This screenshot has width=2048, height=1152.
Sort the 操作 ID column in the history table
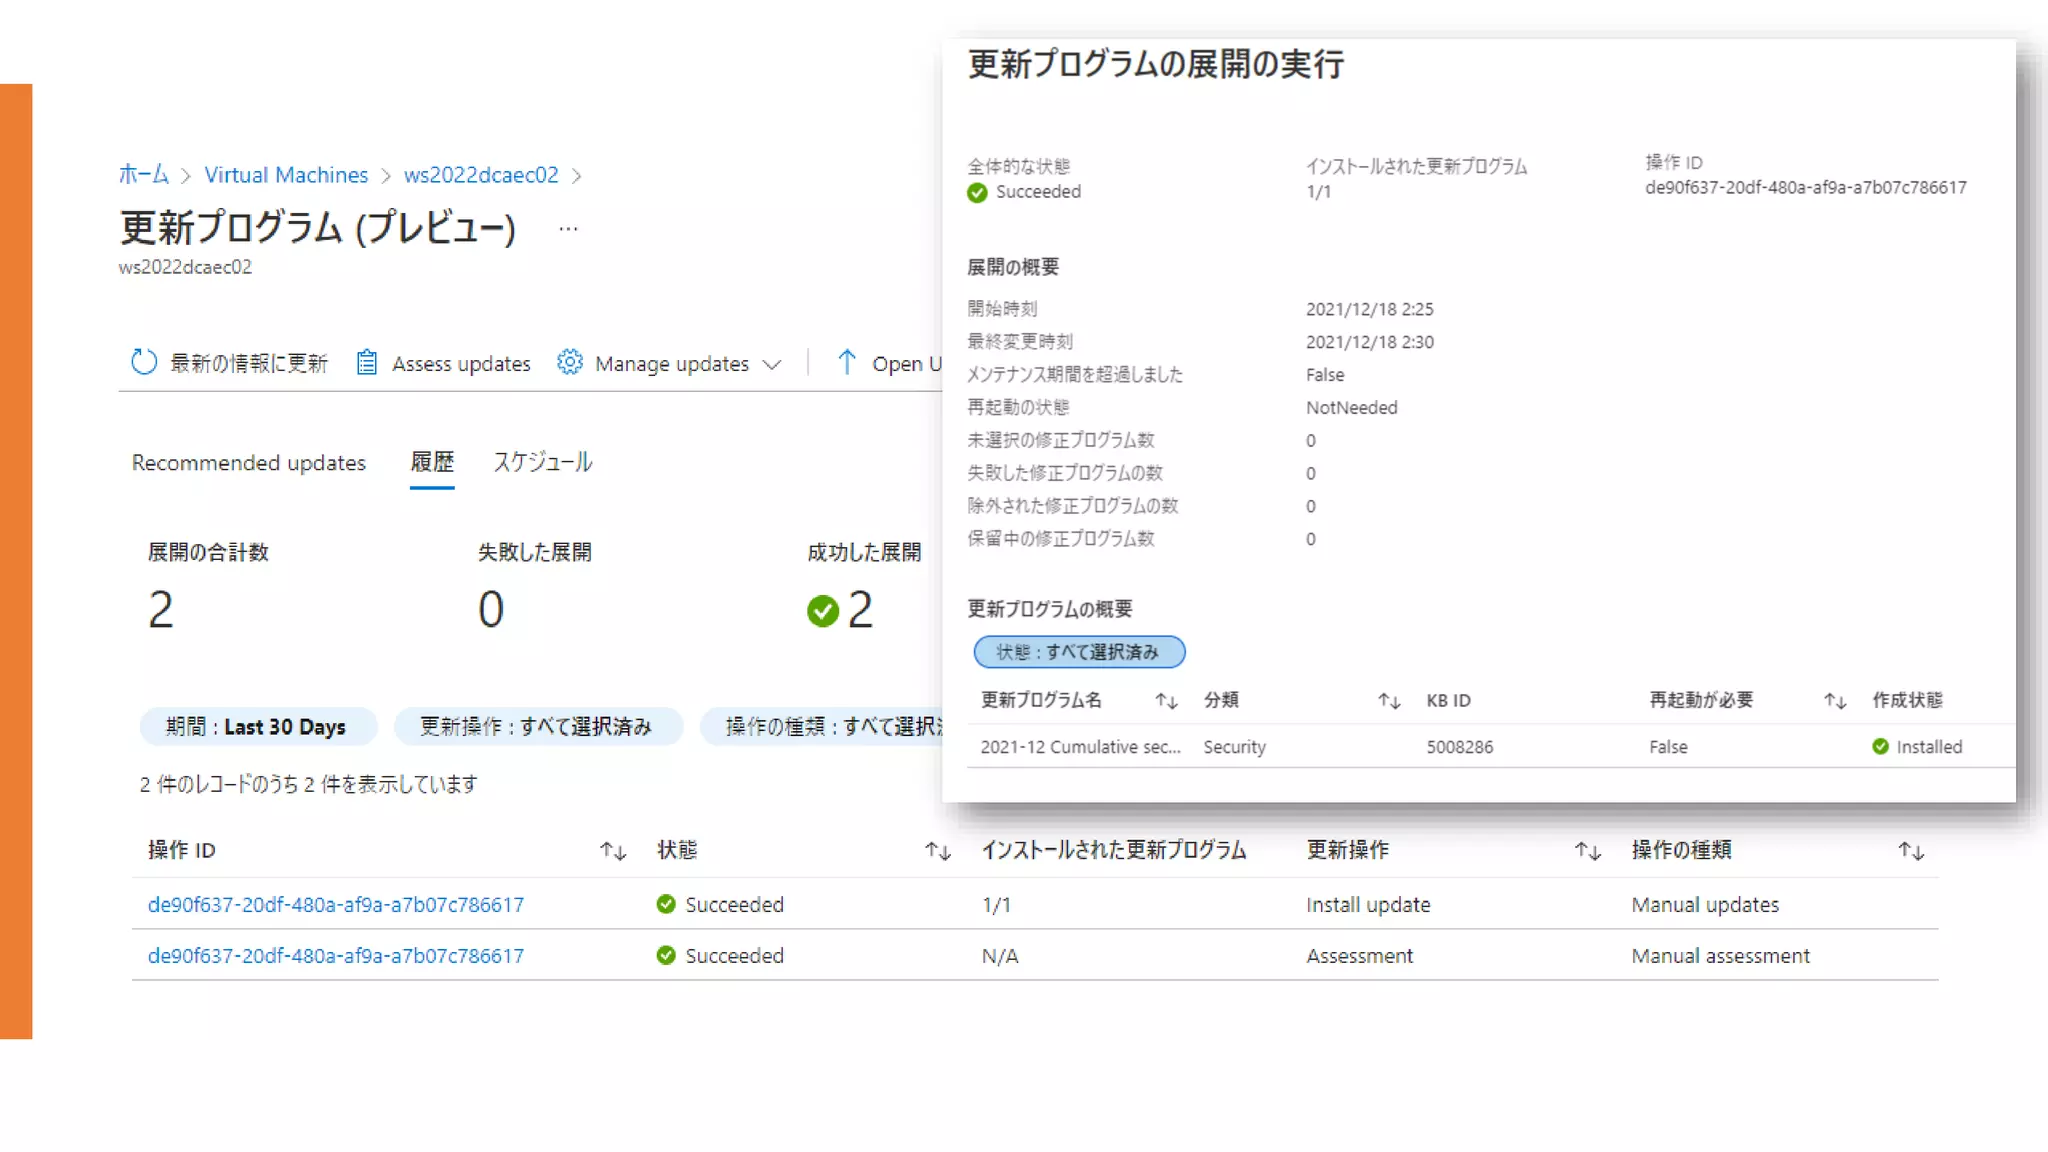[612, 851]
